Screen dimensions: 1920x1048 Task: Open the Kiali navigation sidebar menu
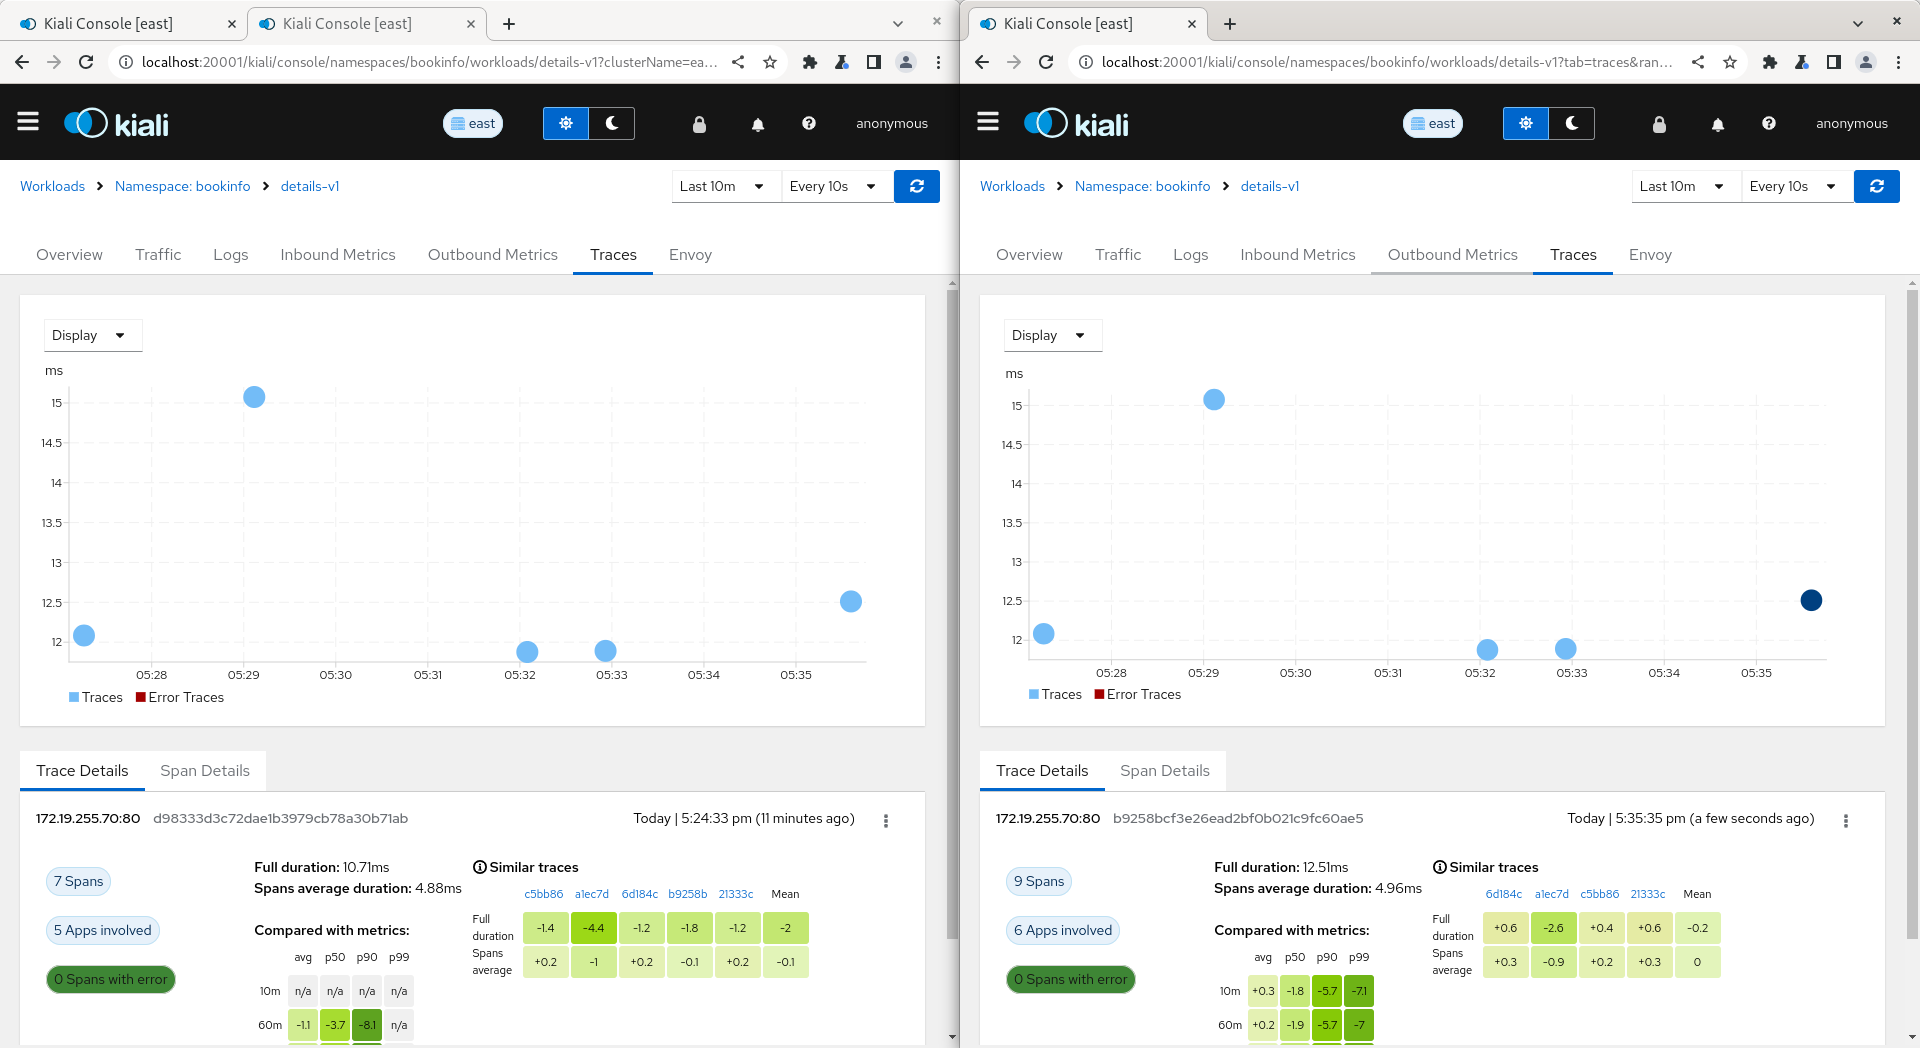pos(28,121)
